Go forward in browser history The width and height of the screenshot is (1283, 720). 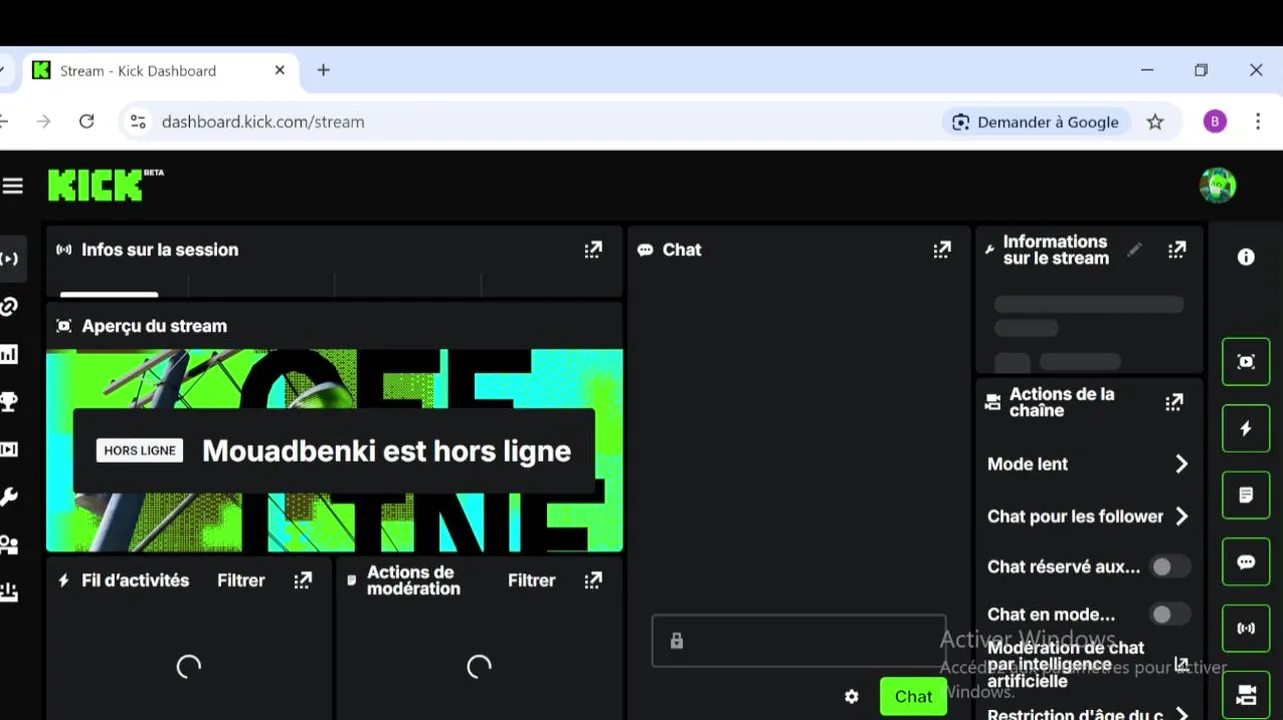(x=43, y=122)
